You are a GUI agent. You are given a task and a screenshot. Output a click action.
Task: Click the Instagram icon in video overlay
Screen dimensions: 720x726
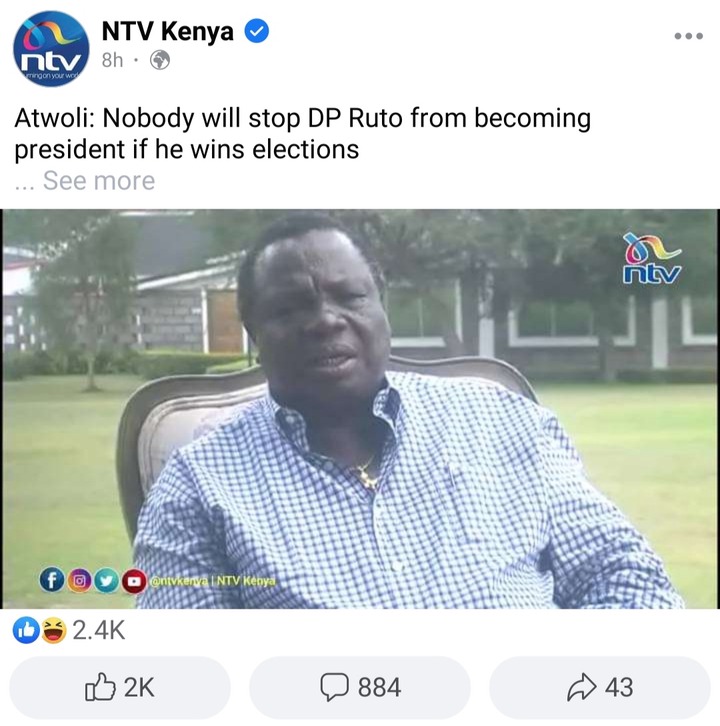pyautogui.click(x=80, y=580)
